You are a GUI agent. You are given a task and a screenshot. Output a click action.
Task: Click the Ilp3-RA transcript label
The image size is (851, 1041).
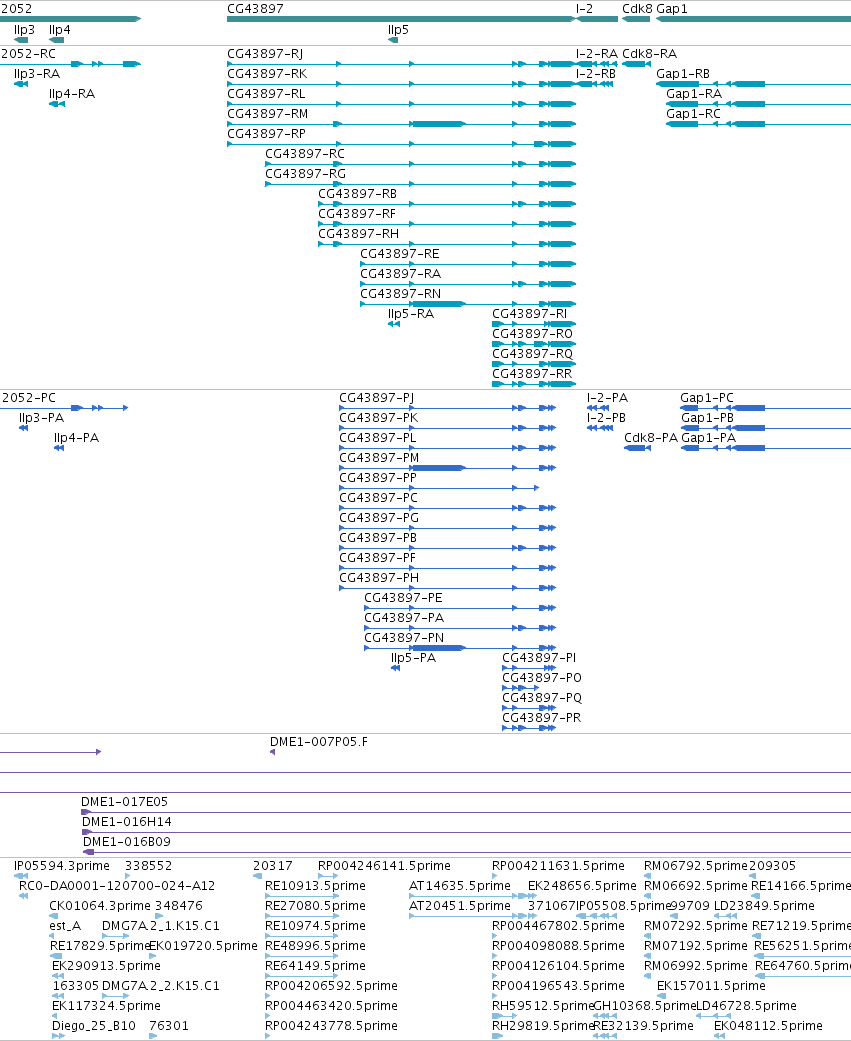coord(37,74)
